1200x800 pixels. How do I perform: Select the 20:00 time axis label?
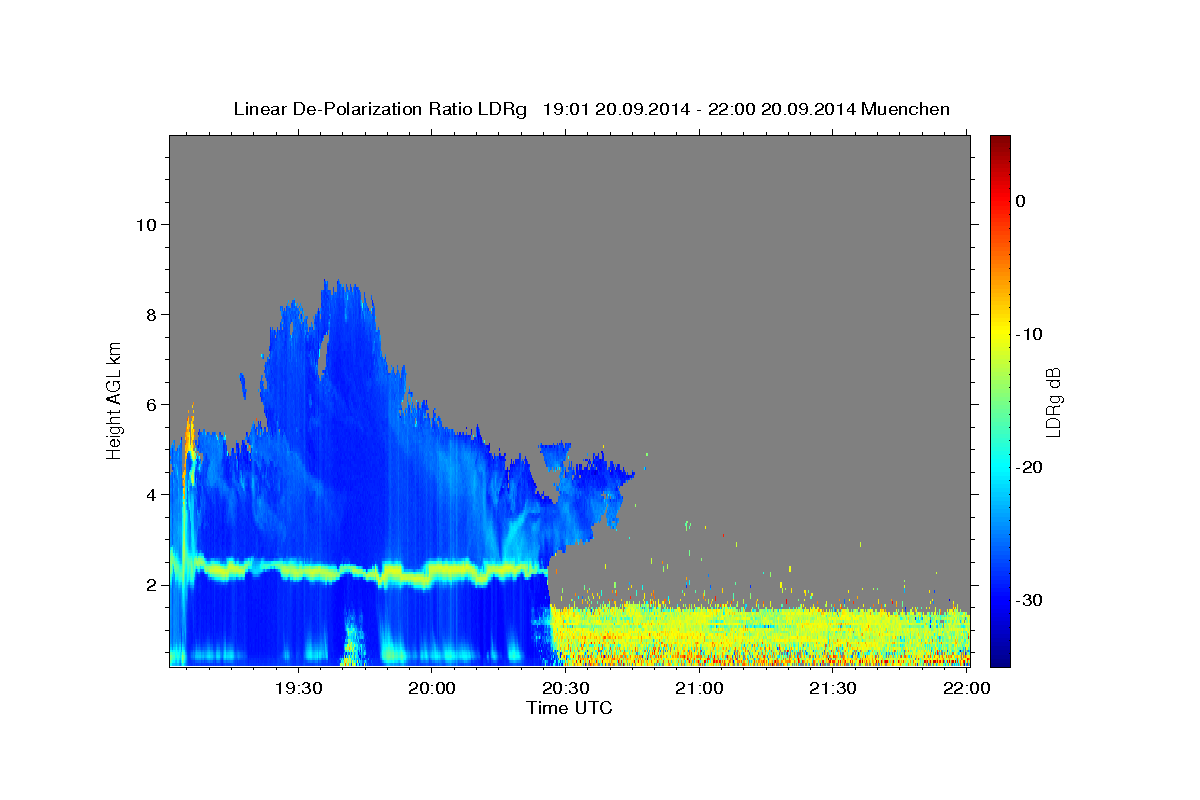(x=432, y=688)
